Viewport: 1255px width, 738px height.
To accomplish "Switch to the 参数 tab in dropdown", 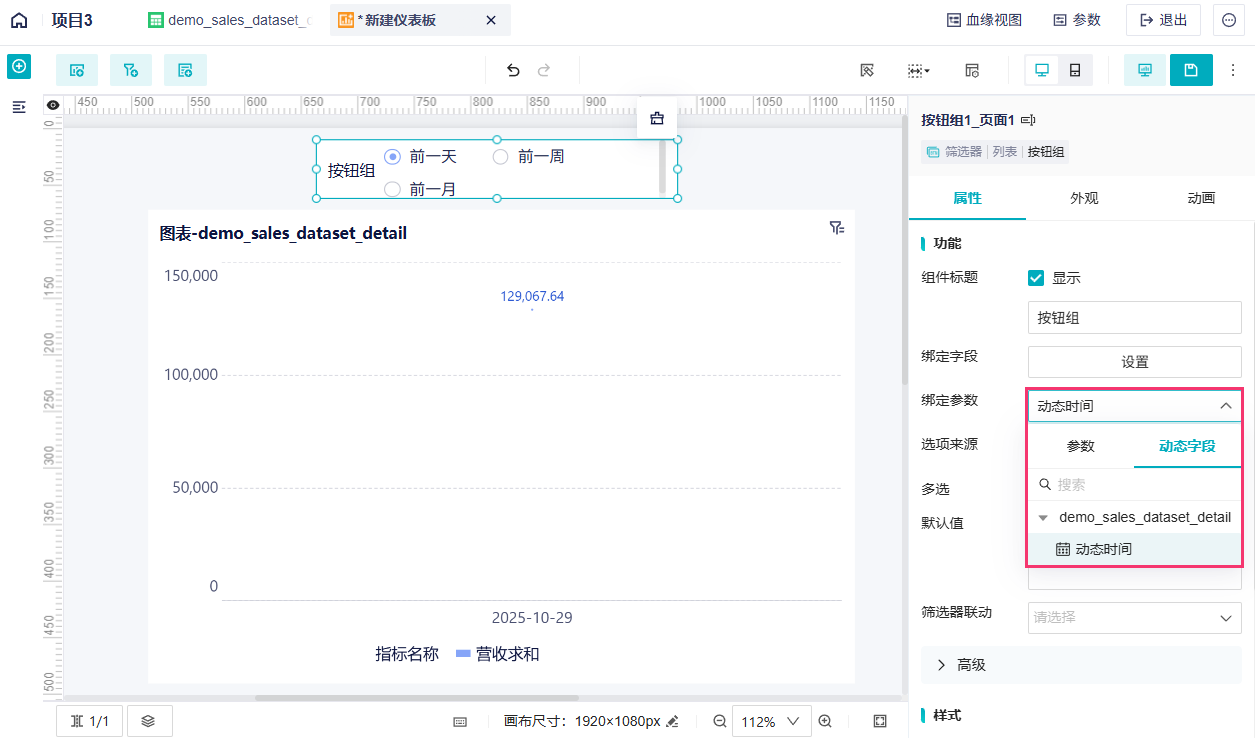I will pyautogui.click(x=1081, y=446).
